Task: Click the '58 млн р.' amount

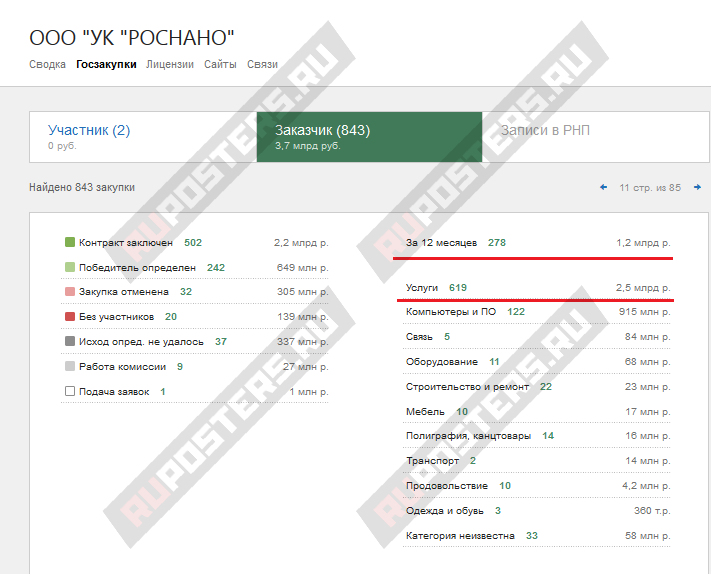Action: tap(648, 535)
